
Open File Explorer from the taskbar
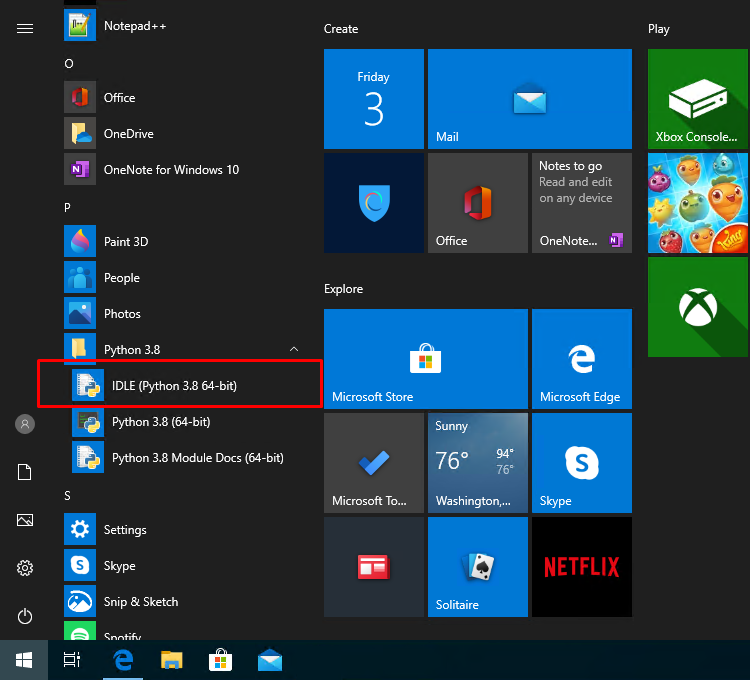[x=172, y=660]
